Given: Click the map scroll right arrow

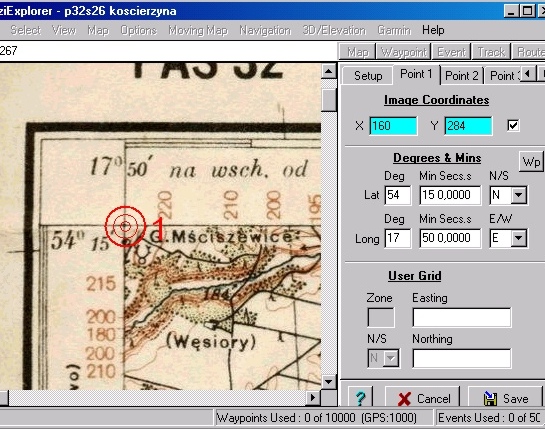Looking at the screenshot, I should point(313,397).
